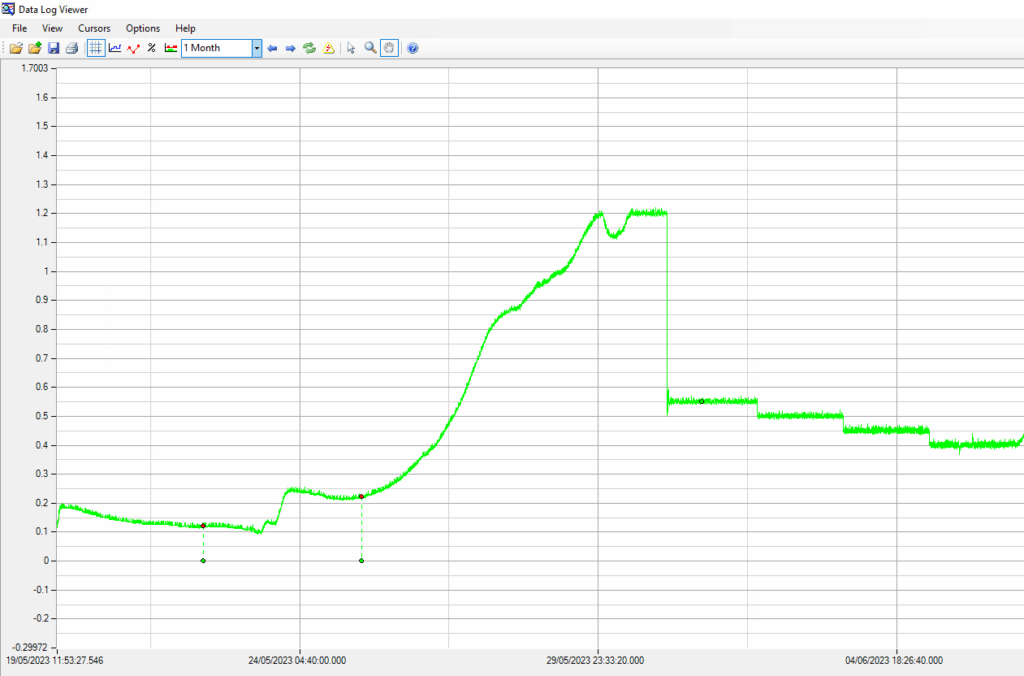The image size is (1024, 676).
Task: Click the red-green limits chart icon
Action: click(x=170, y=48)
